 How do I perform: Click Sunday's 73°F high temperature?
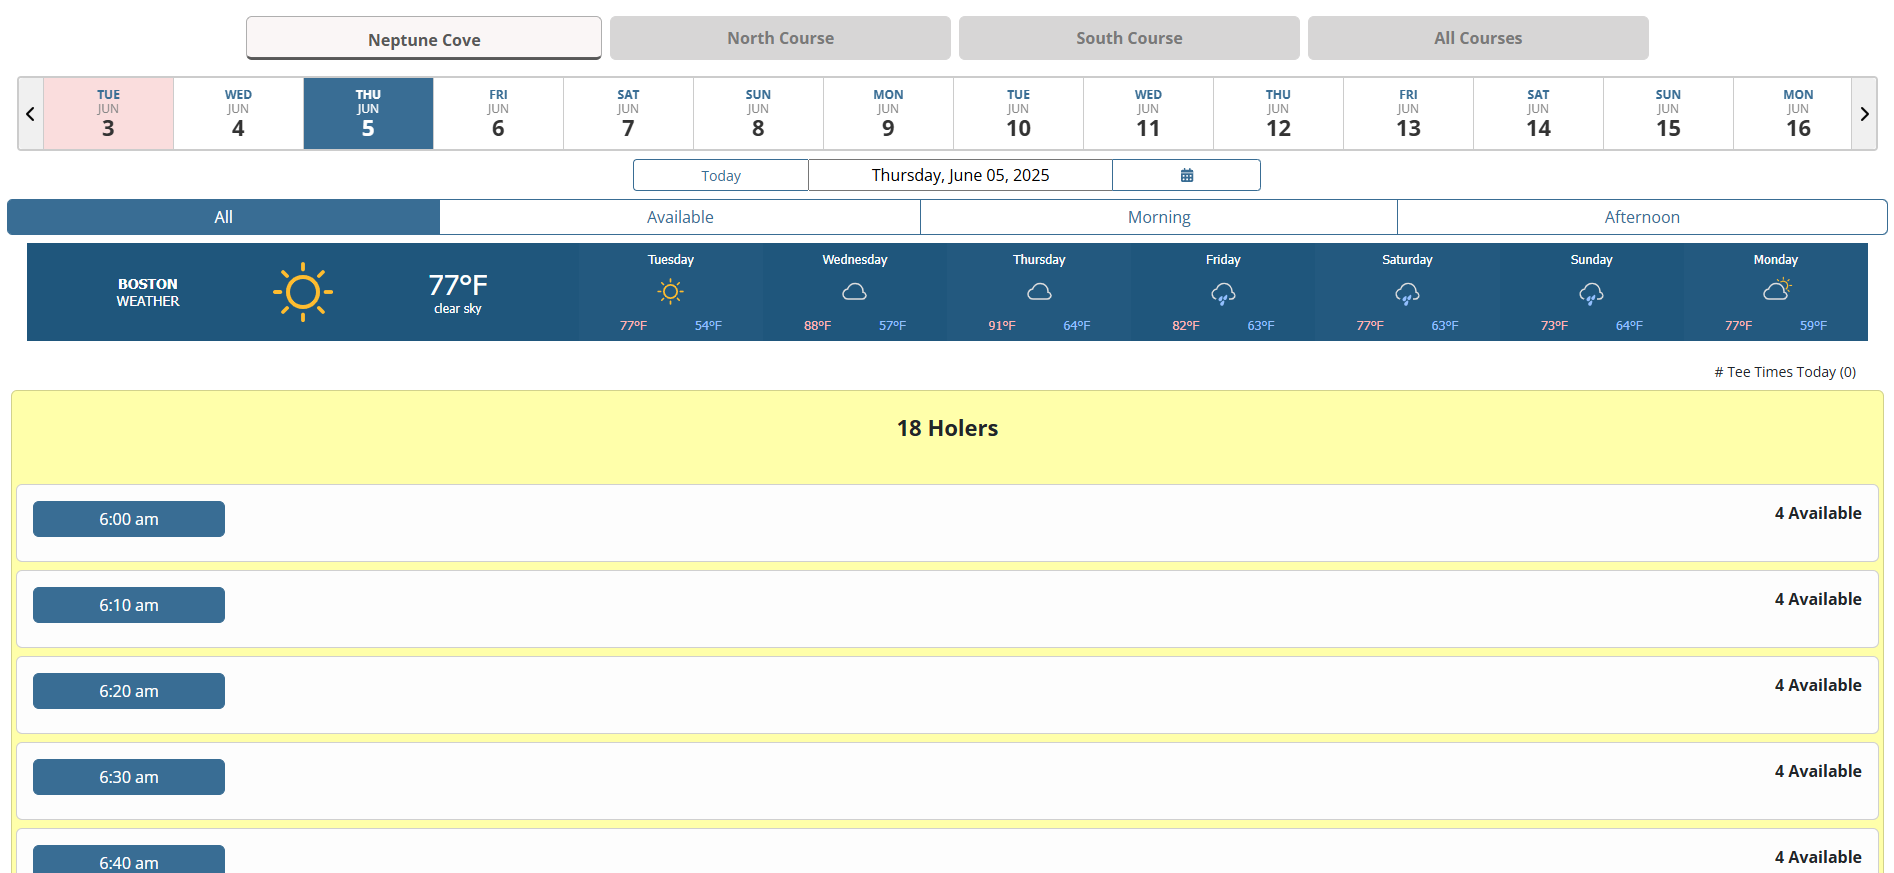[x=1554, y=326]
